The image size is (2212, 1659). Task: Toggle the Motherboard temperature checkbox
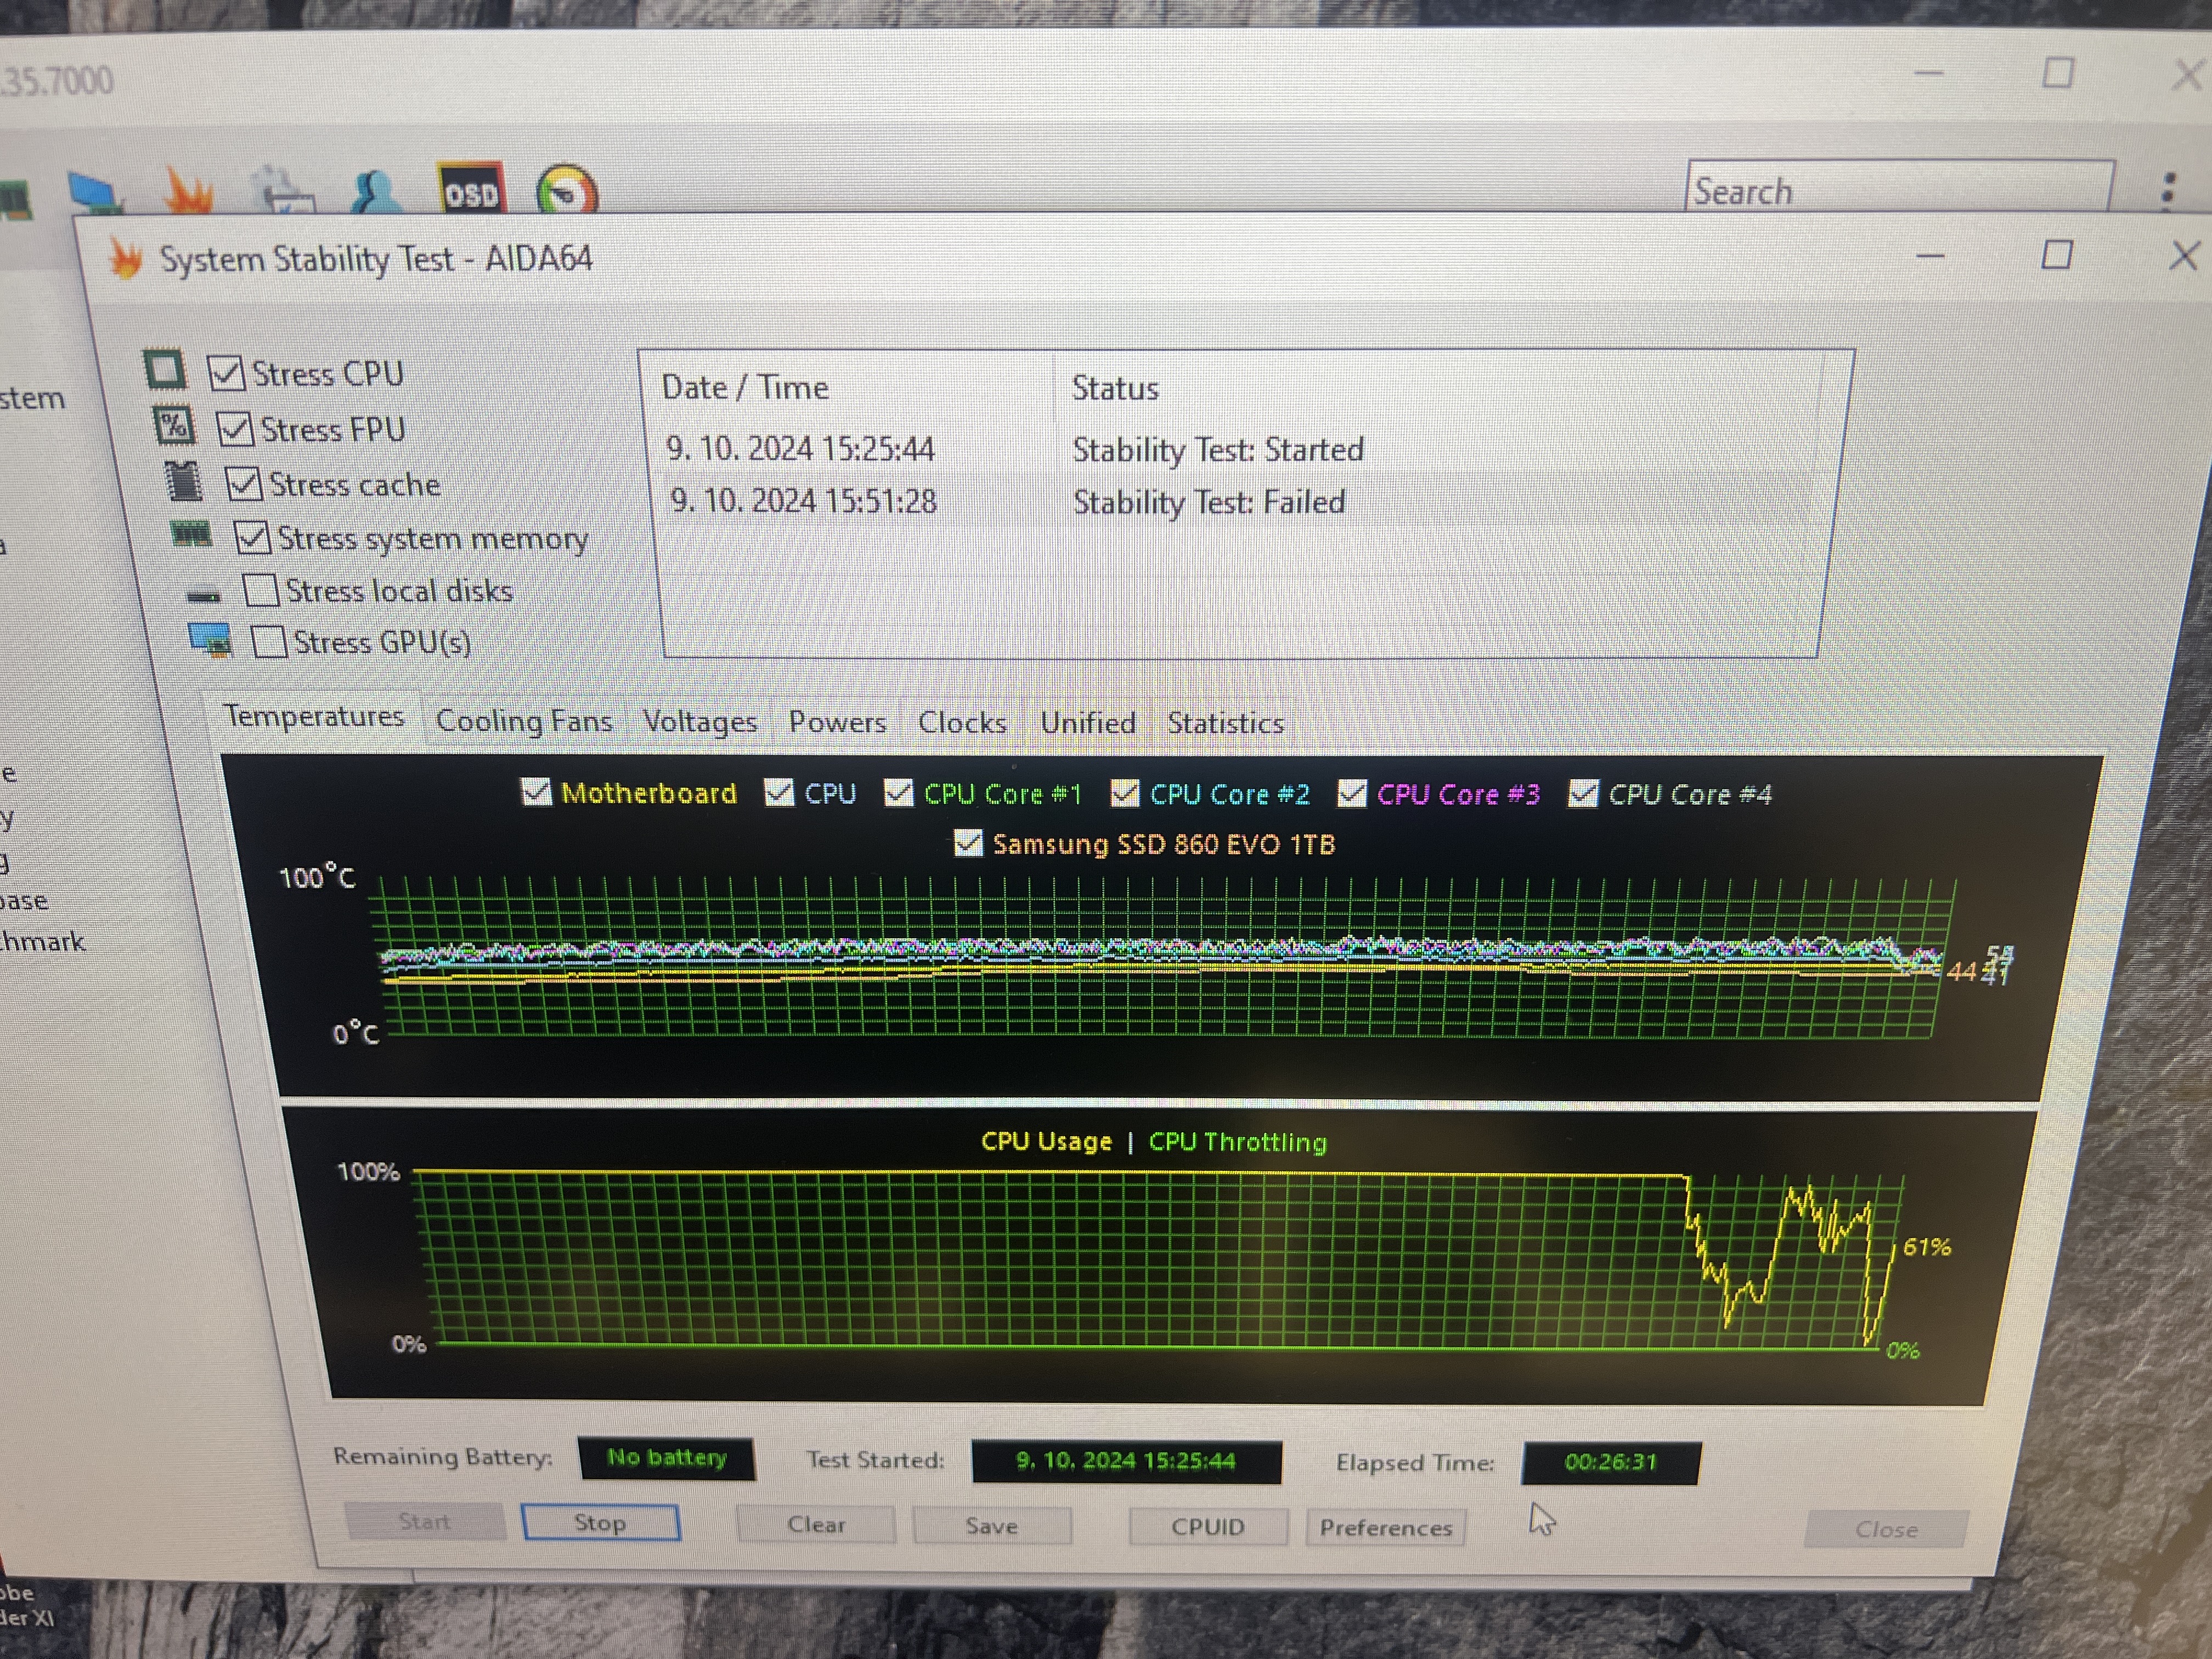point(537,792)
